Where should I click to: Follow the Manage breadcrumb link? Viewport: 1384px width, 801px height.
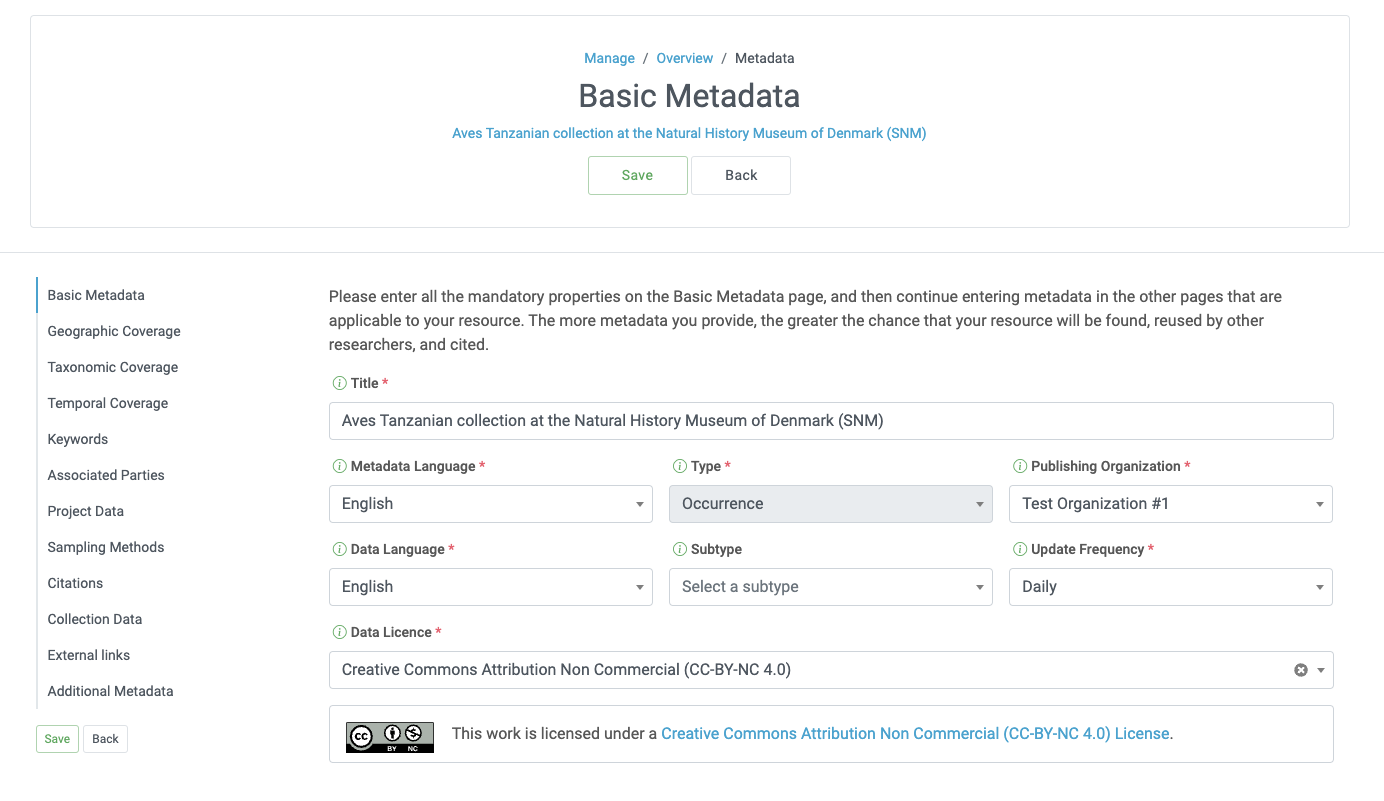coord(609,58)
